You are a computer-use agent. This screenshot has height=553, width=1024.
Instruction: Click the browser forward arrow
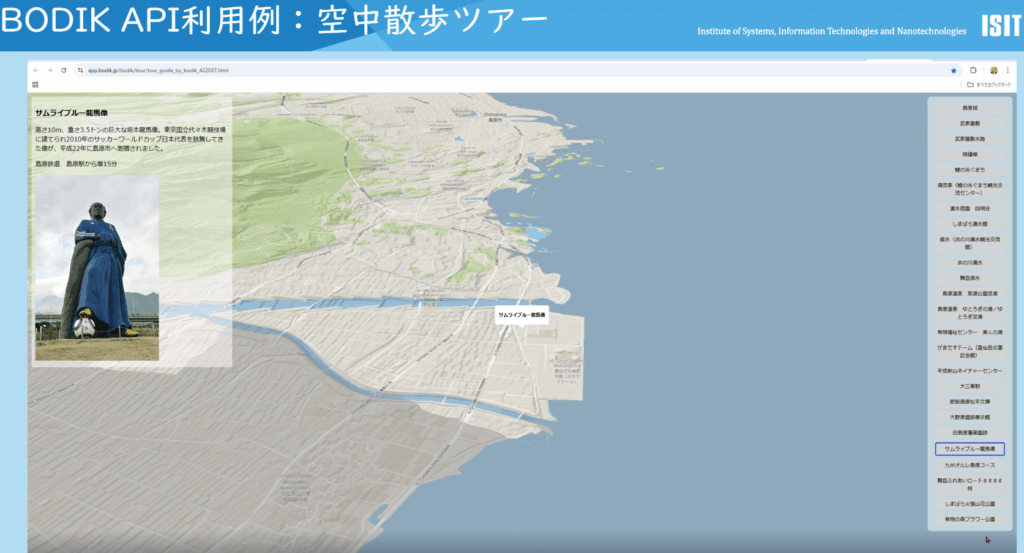coord(50,71)
